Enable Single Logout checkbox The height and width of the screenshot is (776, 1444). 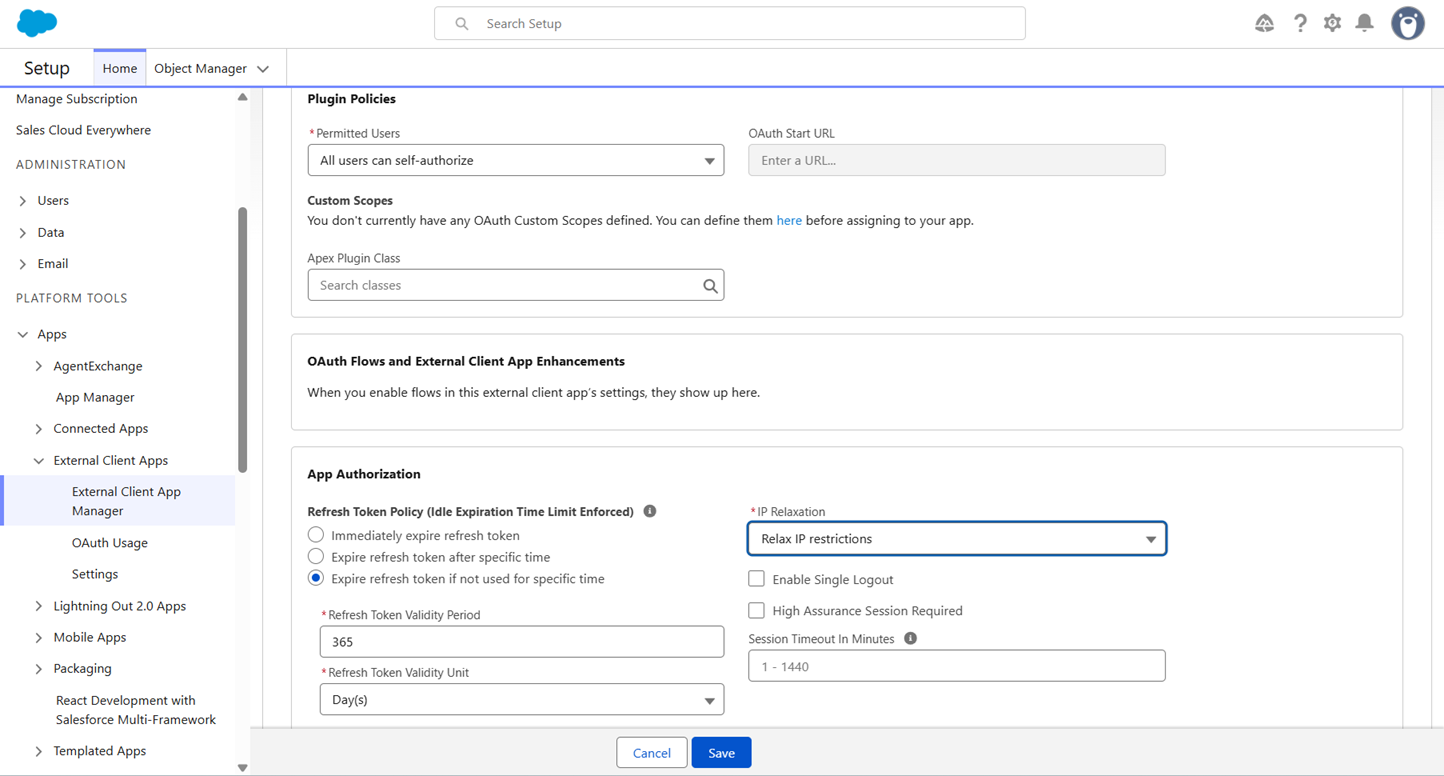pyautogui.click(x=757, y=579)
